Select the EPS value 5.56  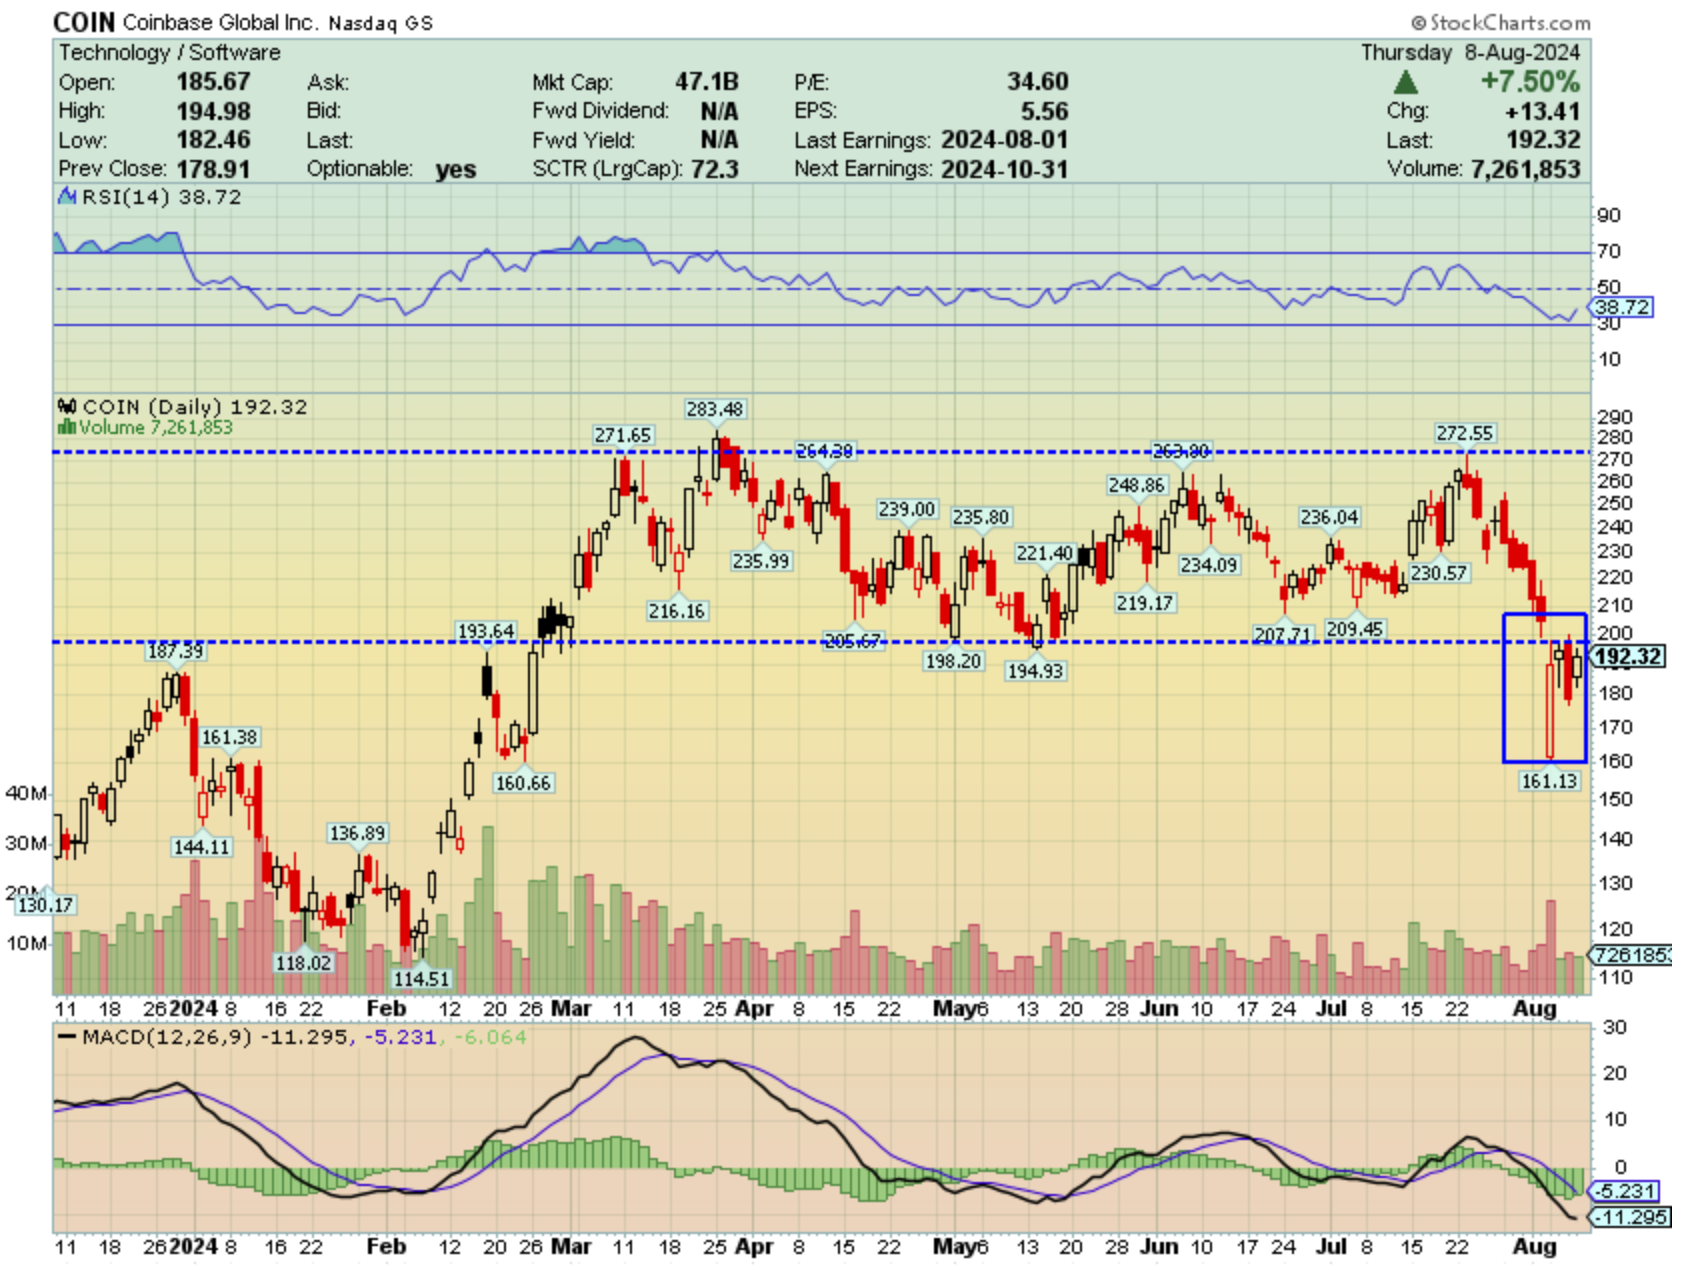(1045, 111)
